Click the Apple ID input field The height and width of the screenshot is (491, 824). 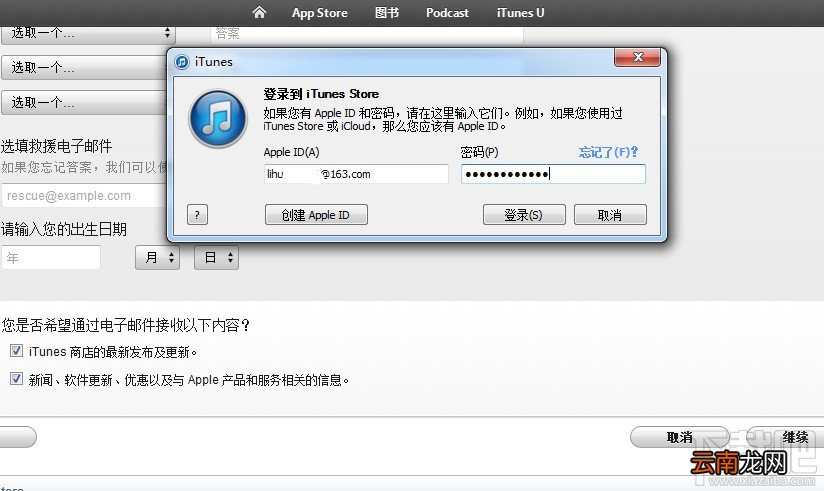[356, 174]
